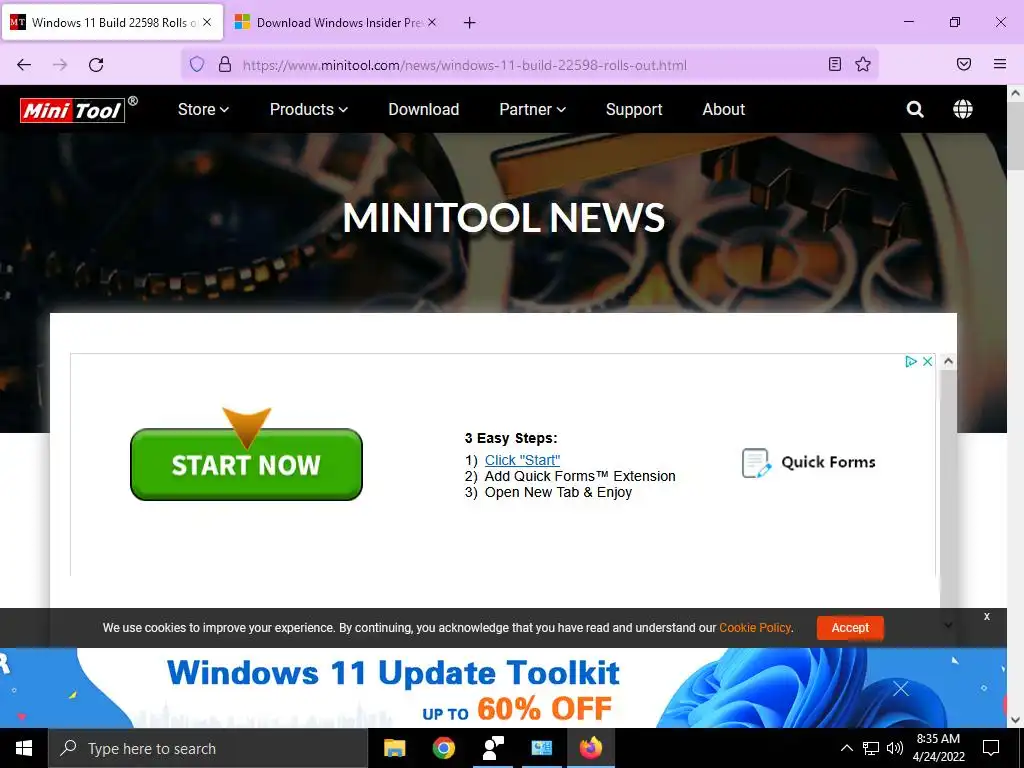The height and width of the screenshot is (768, 1024).
Task: Click the green START NOW button
Action: tap(246, 464)
